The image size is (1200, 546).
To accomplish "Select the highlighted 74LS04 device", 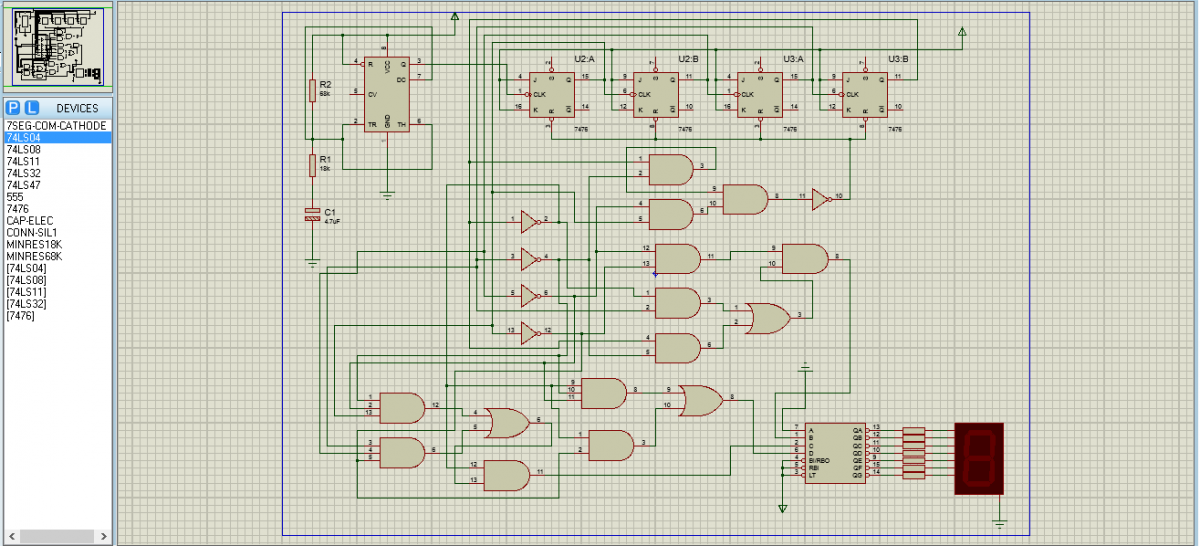I will click(x=56, y=138).
